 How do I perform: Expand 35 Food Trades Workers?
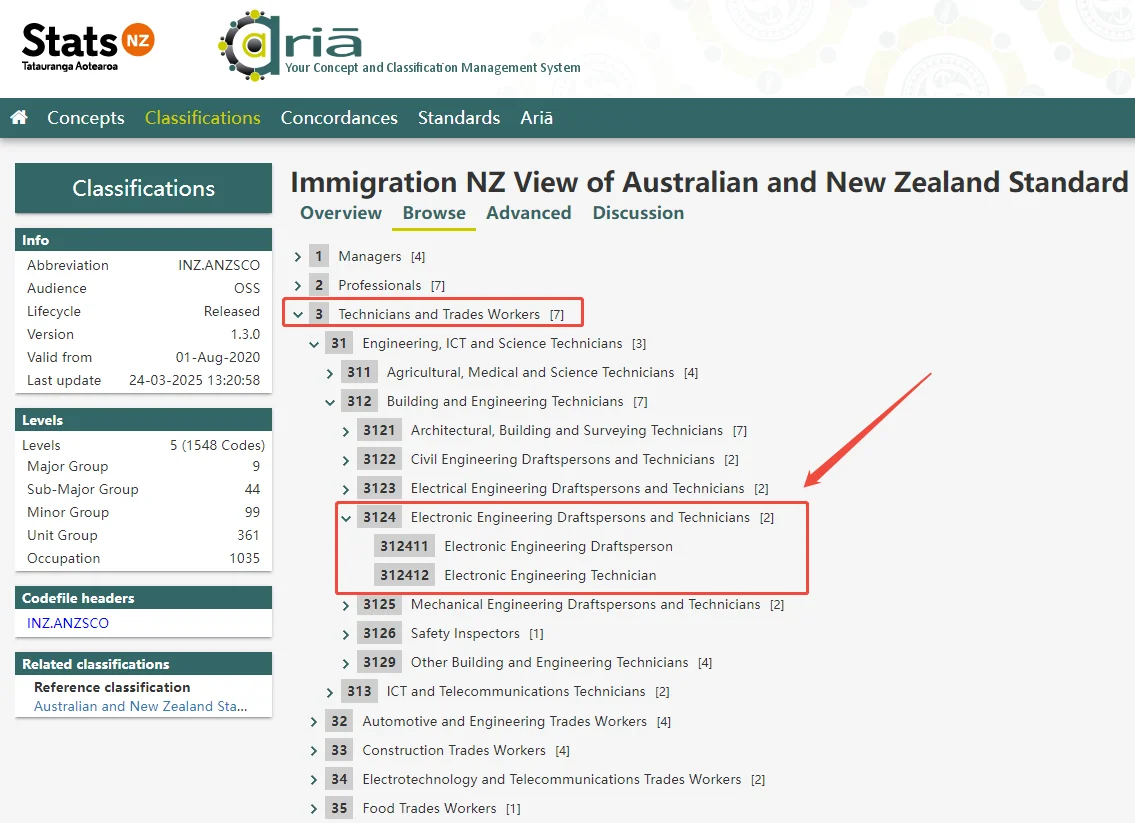314,808
